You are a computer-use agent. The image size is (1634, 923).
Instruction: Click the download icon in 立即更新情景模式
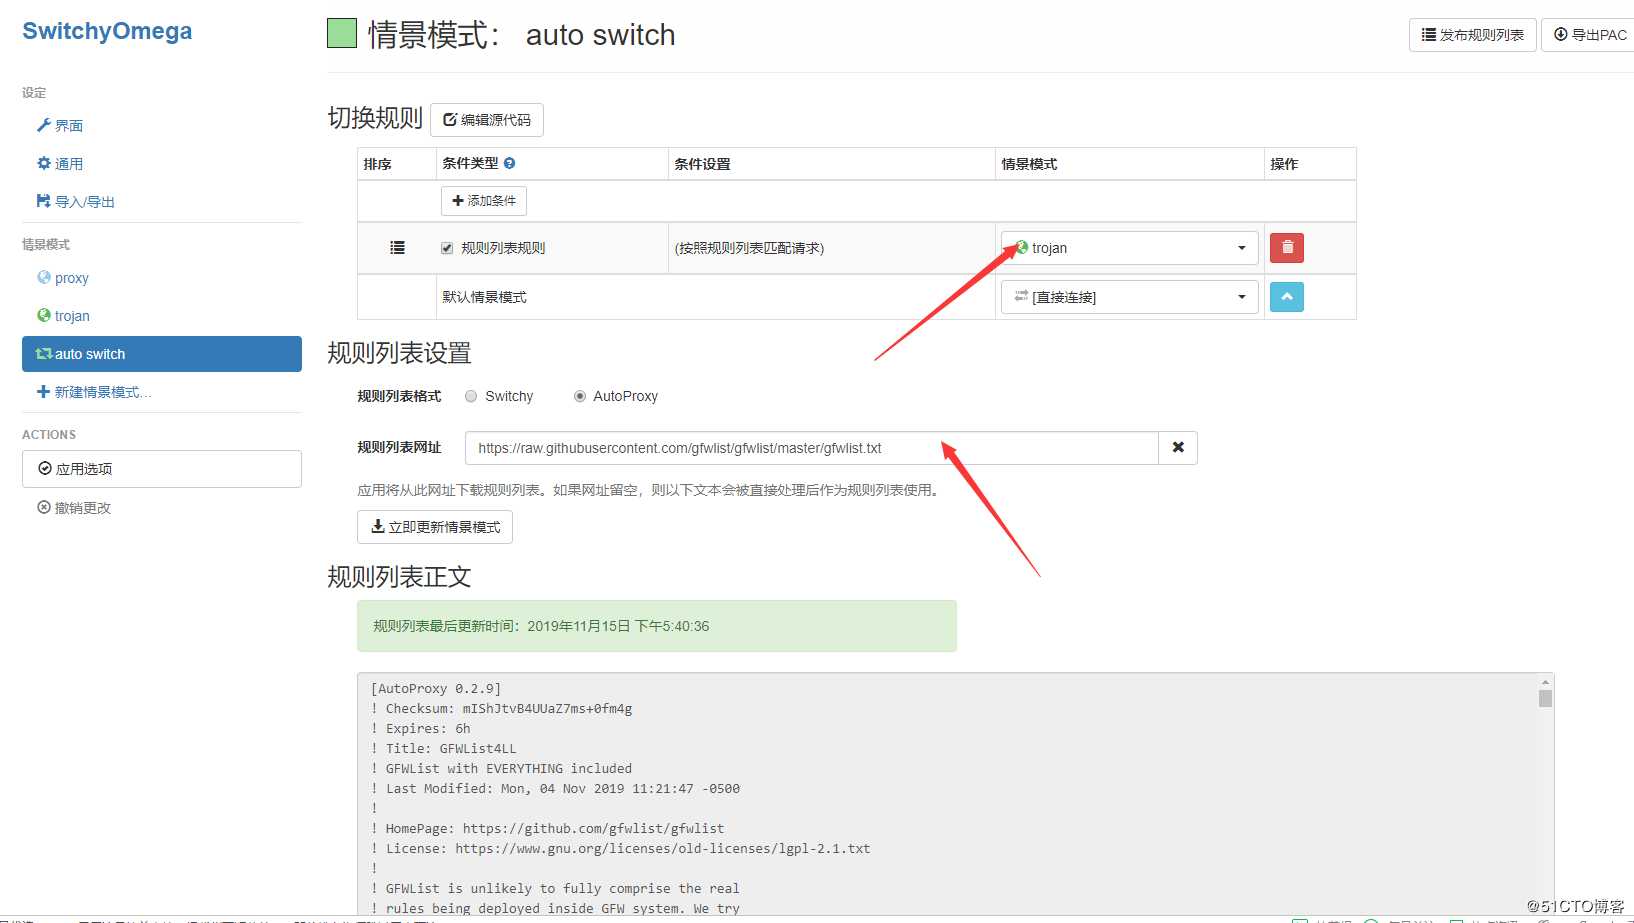coord(378,526)
